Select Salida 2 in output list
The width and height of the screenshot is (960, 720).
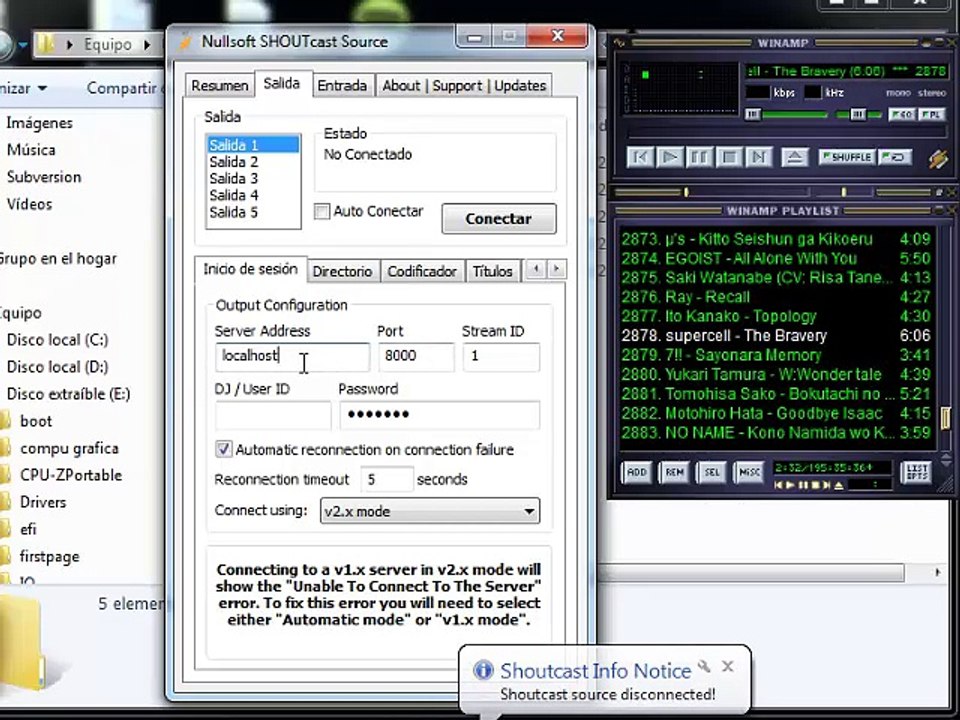253,162
